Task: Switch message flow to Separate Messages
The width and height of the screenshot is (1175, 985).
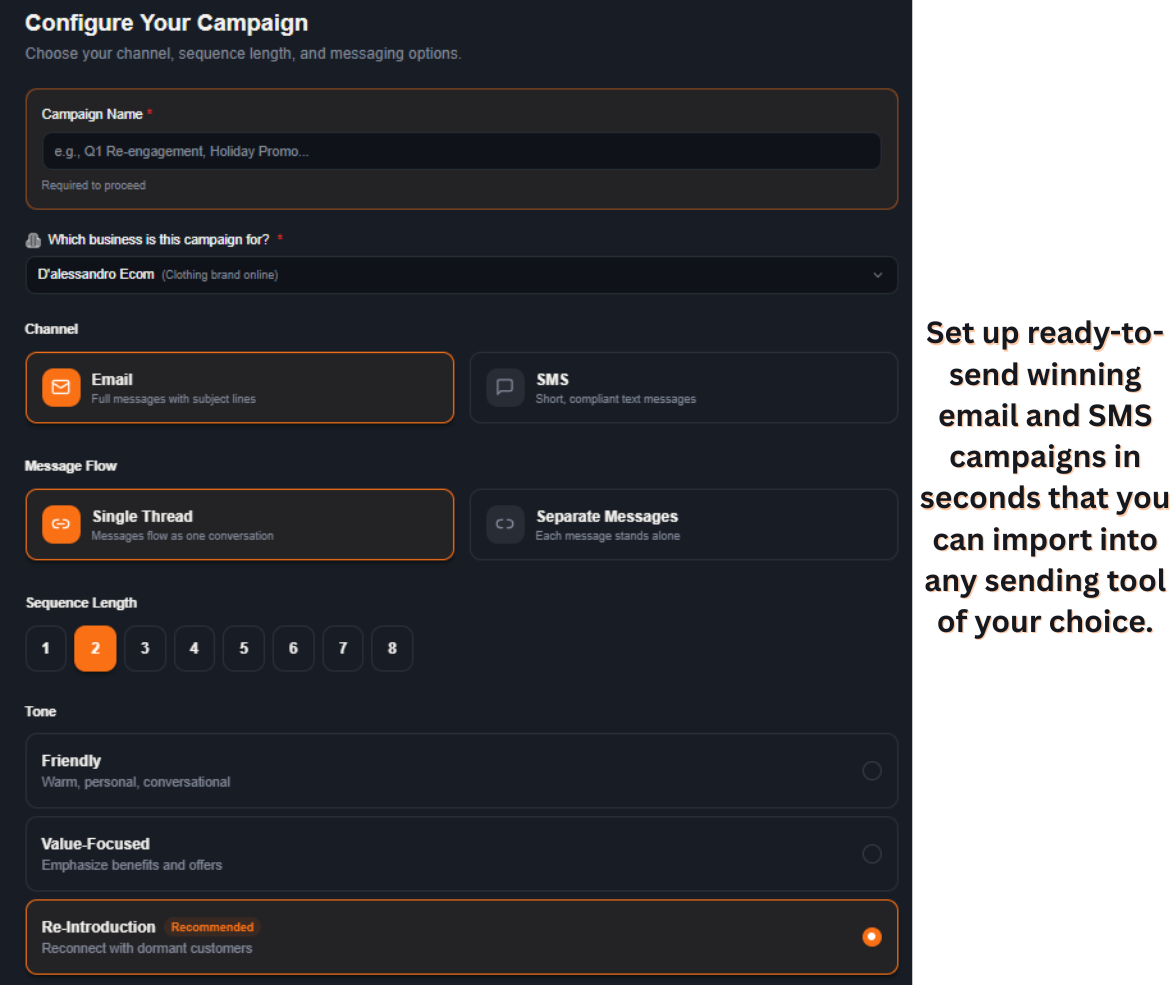Action: tap(683, 524)
